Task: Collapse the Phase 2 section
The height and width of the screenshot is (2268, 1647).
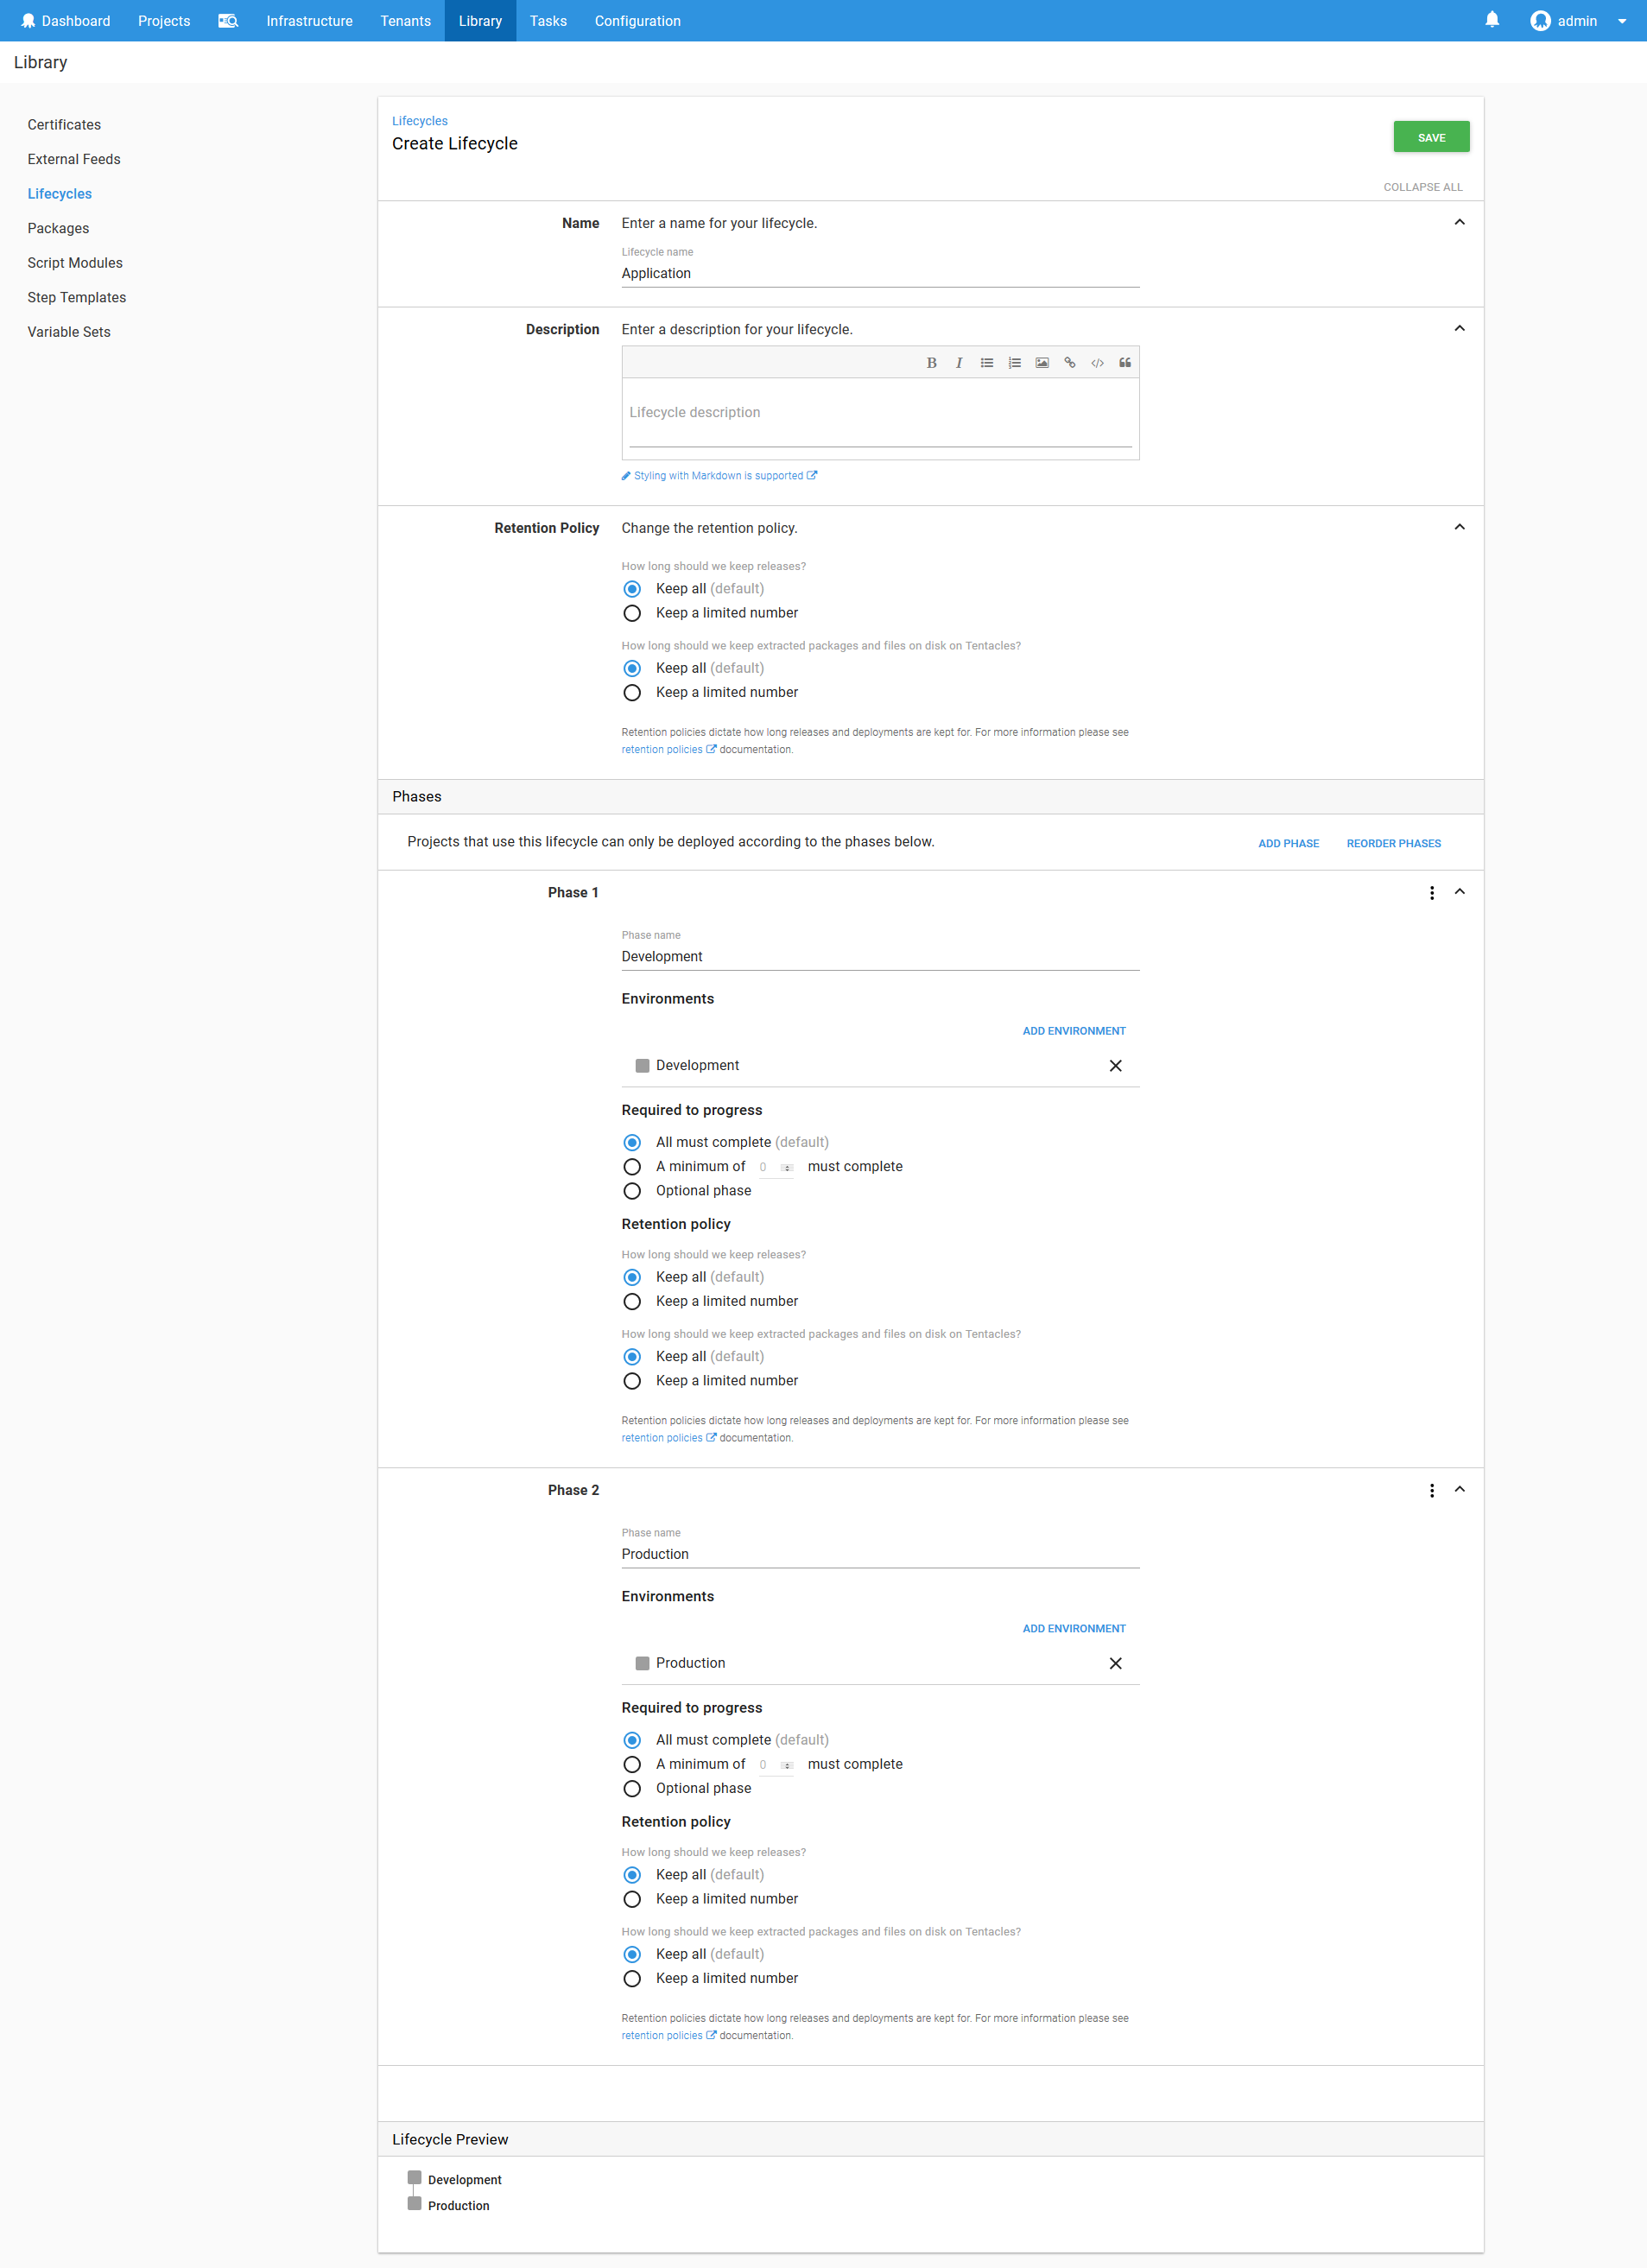Action: [x=1460, y=1489]
